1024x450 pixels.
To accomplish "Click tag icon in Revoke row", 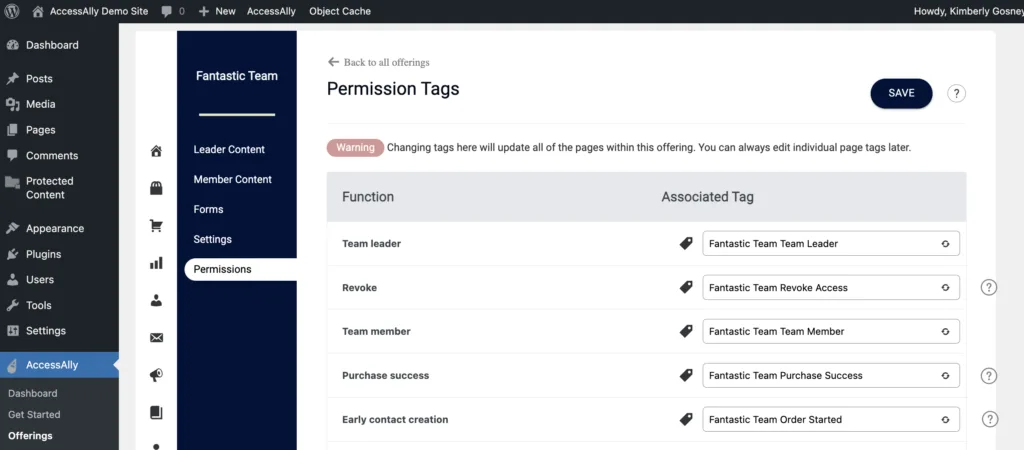I will click(686, 287).
